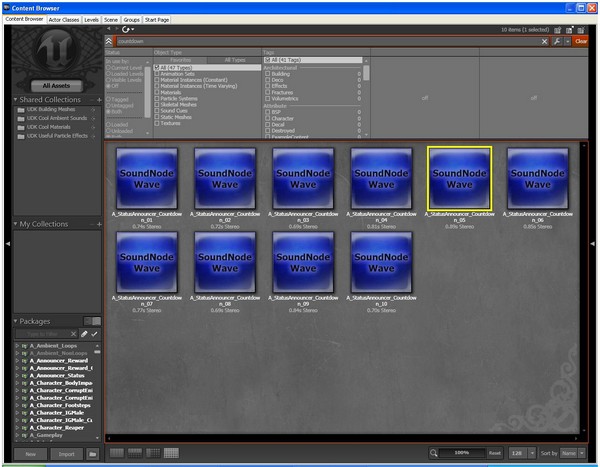Select the Loaded radio button

click(x=108, y=125)
